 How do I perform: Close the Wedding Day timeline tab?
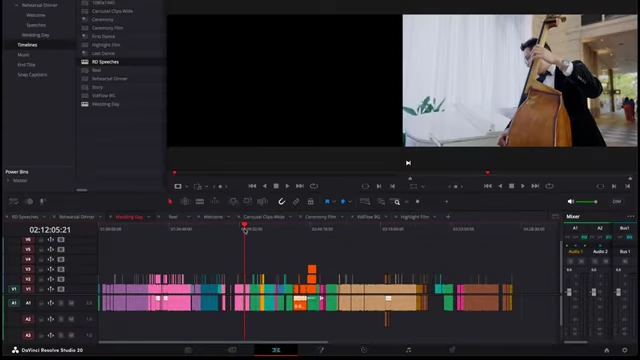pos(110,217)
